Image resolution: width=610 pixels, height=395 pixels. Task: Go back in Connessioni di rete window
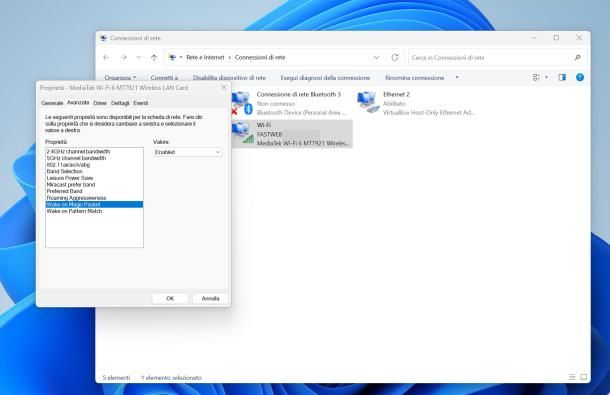pyautogui.click(x=106, y=58)
